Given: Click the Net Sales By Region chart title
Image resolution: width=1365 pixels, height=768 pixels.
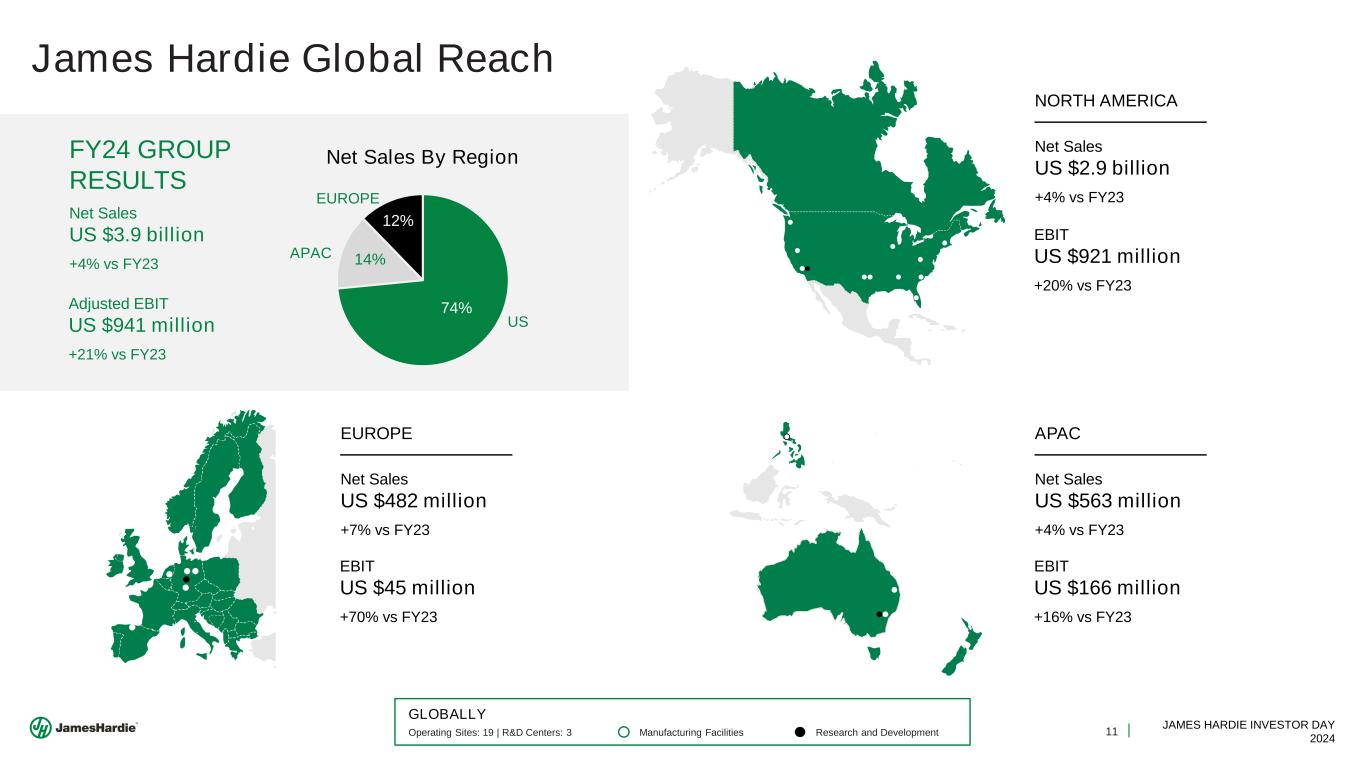Looking at the screenshot, I should click(422, 157).
